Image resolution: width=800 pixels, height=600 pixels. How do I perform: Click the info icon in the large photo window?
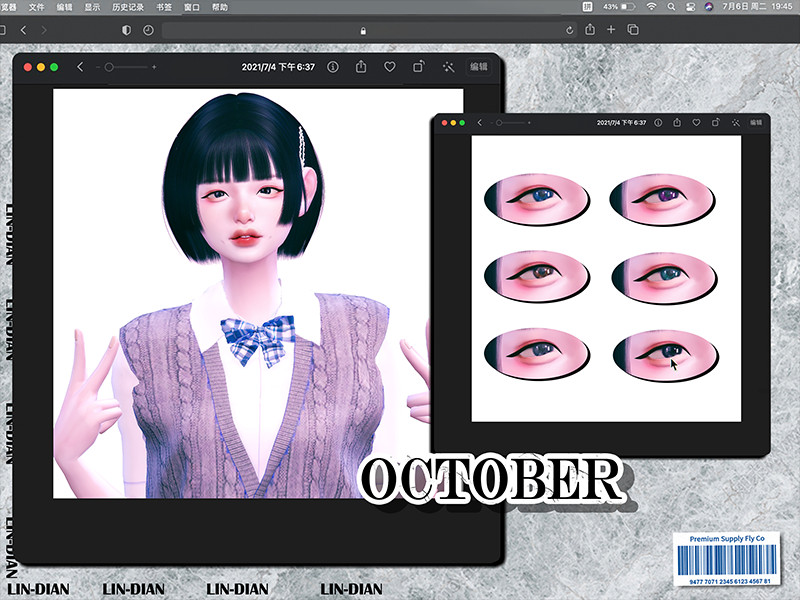(333, 67)
